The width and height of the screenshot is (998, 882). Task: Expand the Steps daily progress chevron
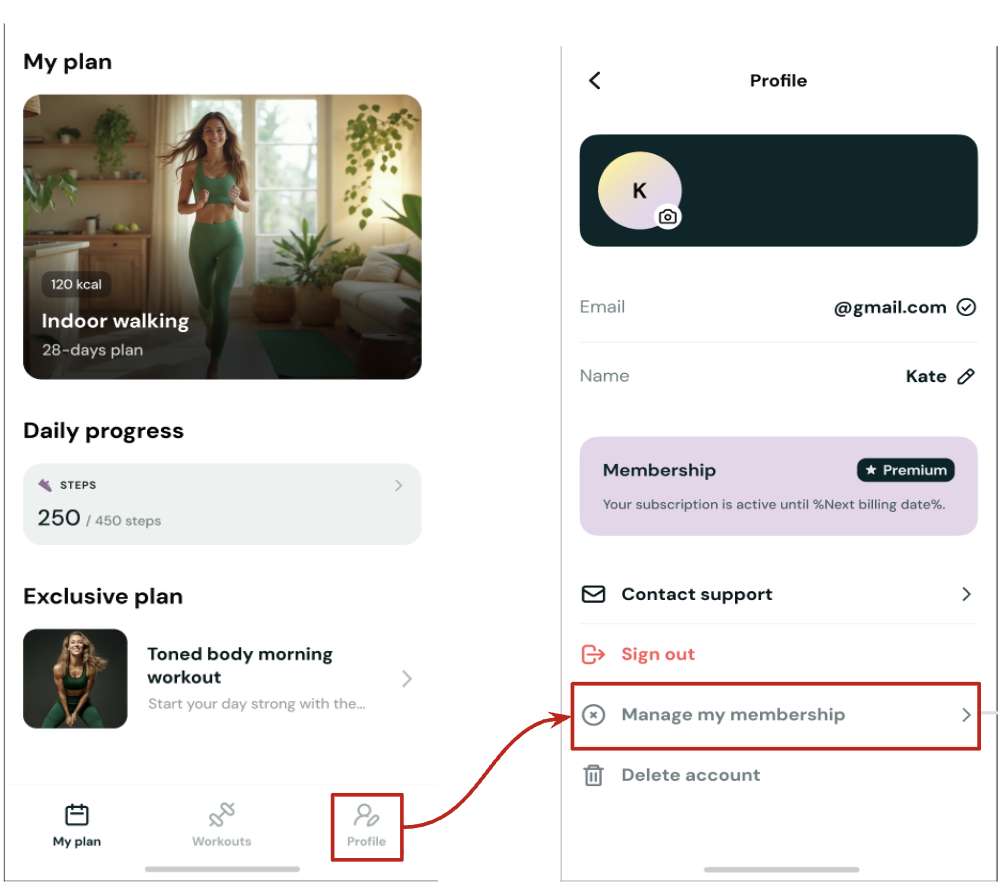(x=398, y=486)
